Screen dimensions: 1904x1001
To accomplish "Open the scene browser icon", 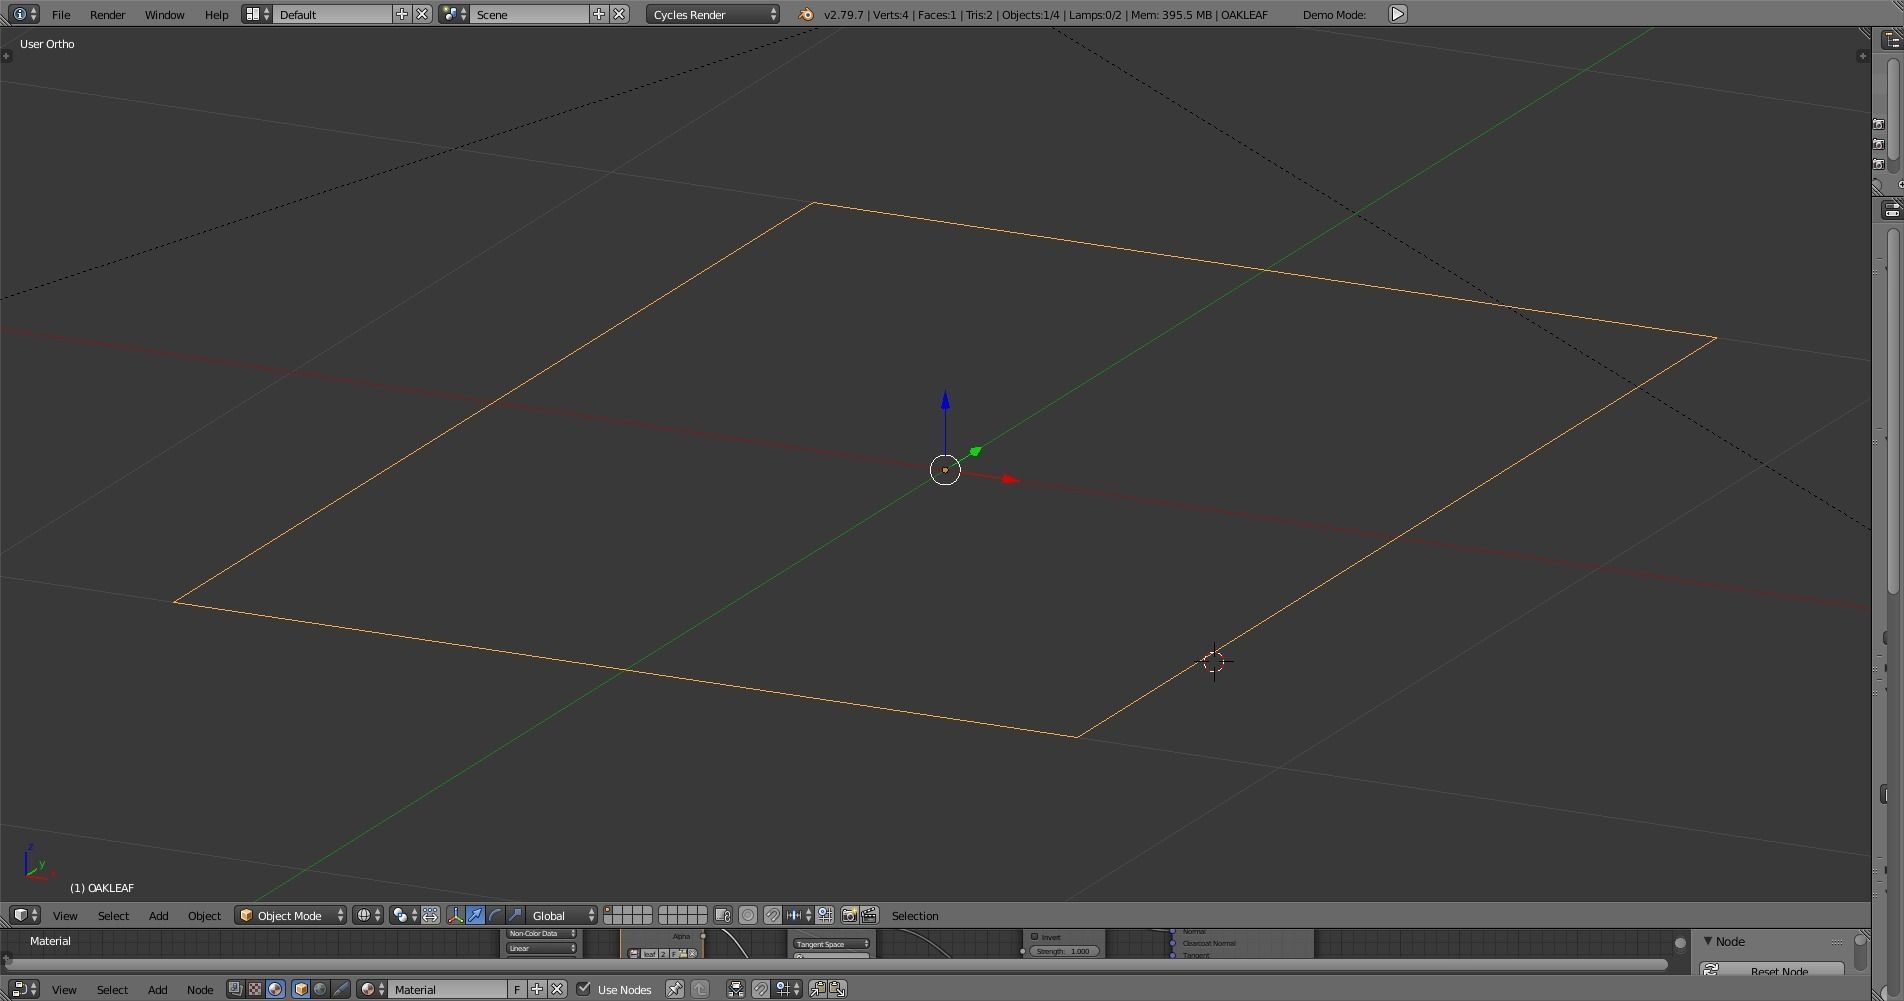I will pyautogui.click(x=454, y=14).
